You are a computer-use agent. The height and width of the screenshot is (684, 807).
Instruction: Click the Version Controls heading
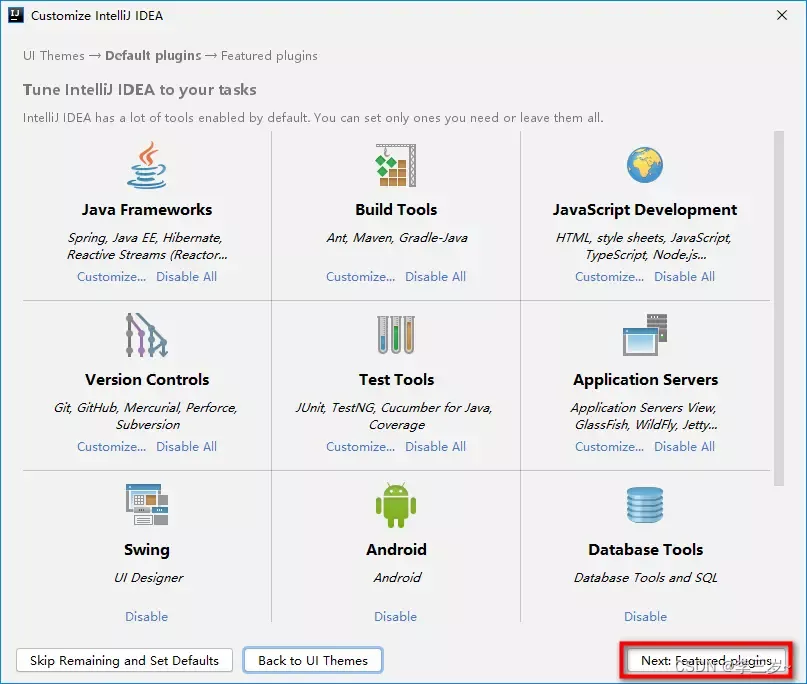tap(147, 380)
